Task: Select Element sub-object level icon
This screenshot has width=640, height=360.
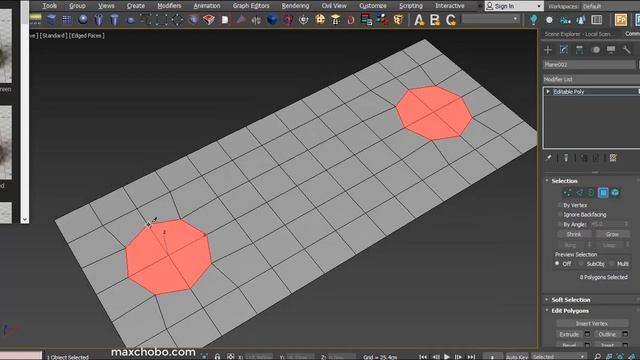Action: click(x=615, y=193)
